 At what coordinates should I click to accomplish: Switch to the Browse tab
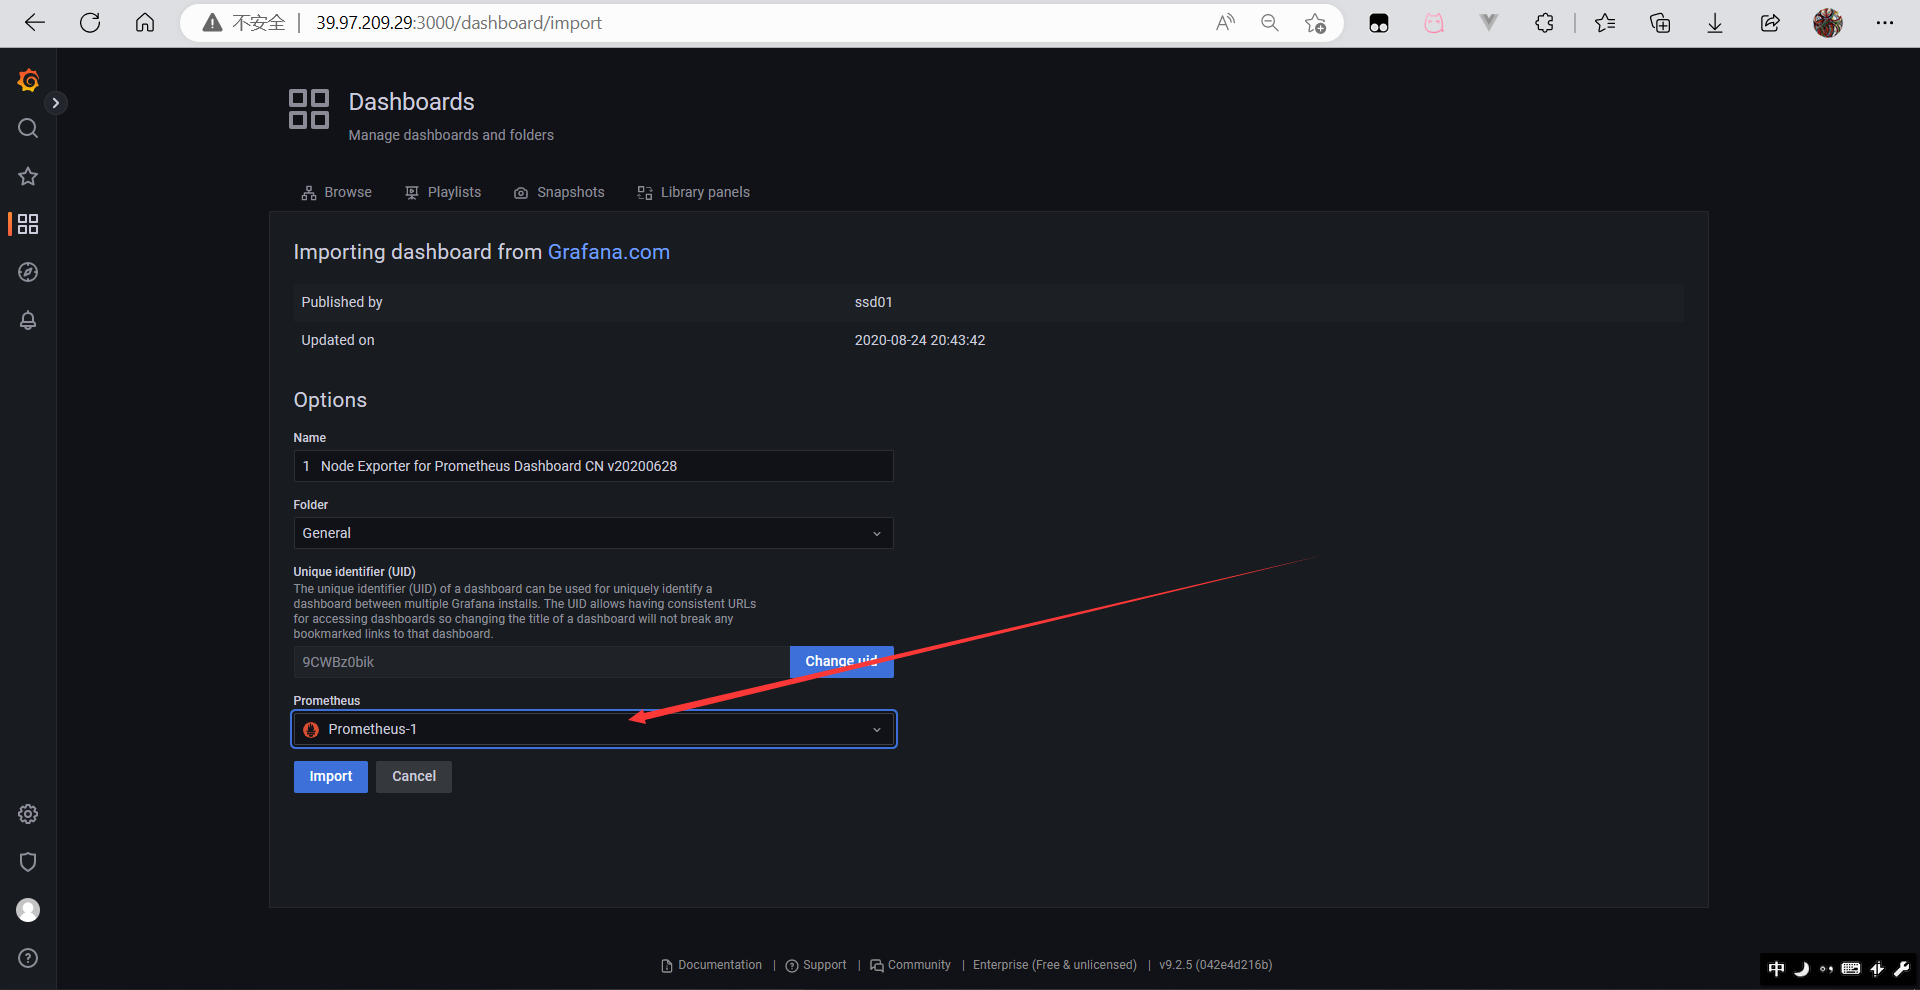[336, 192]
